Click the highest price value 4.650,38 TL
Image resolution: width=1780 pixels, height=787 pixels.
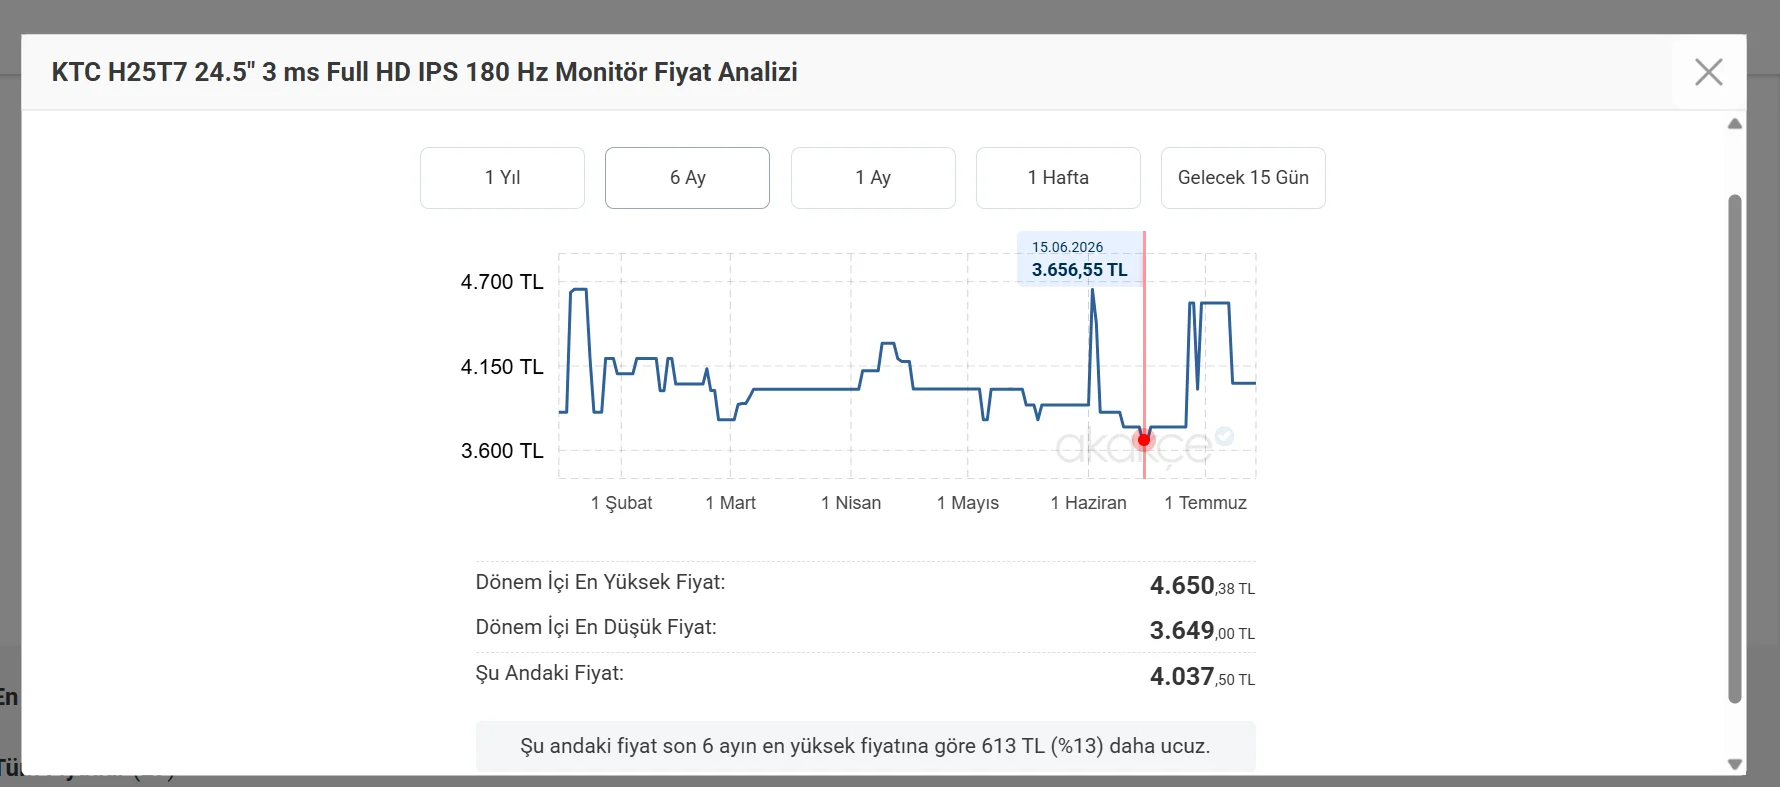(1202, 586)
